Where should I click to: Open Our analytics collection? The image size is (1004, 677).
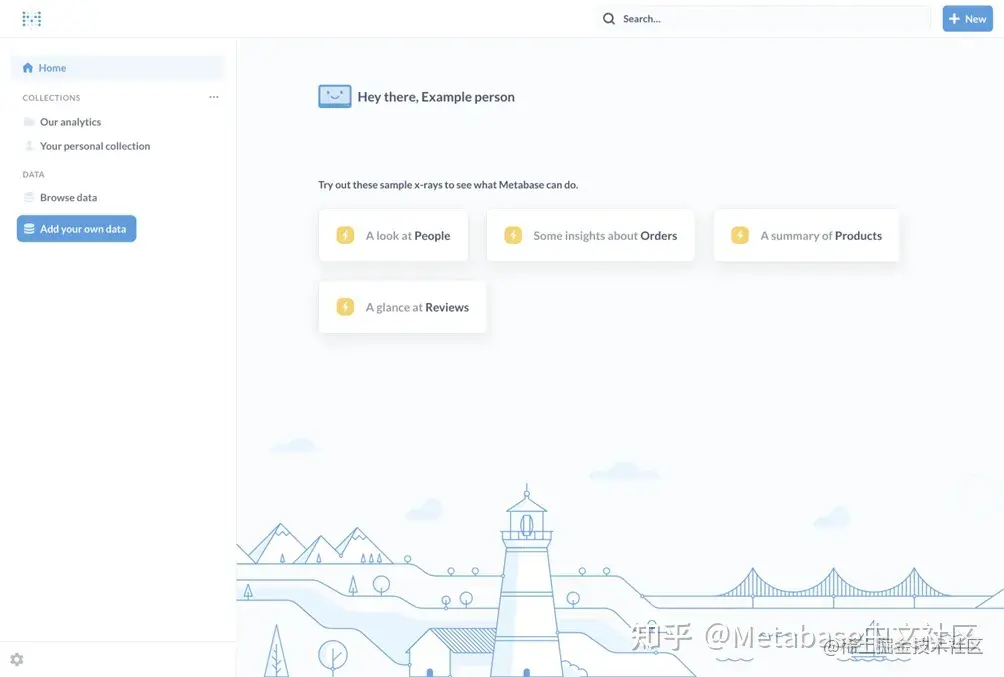coord(70,122)
